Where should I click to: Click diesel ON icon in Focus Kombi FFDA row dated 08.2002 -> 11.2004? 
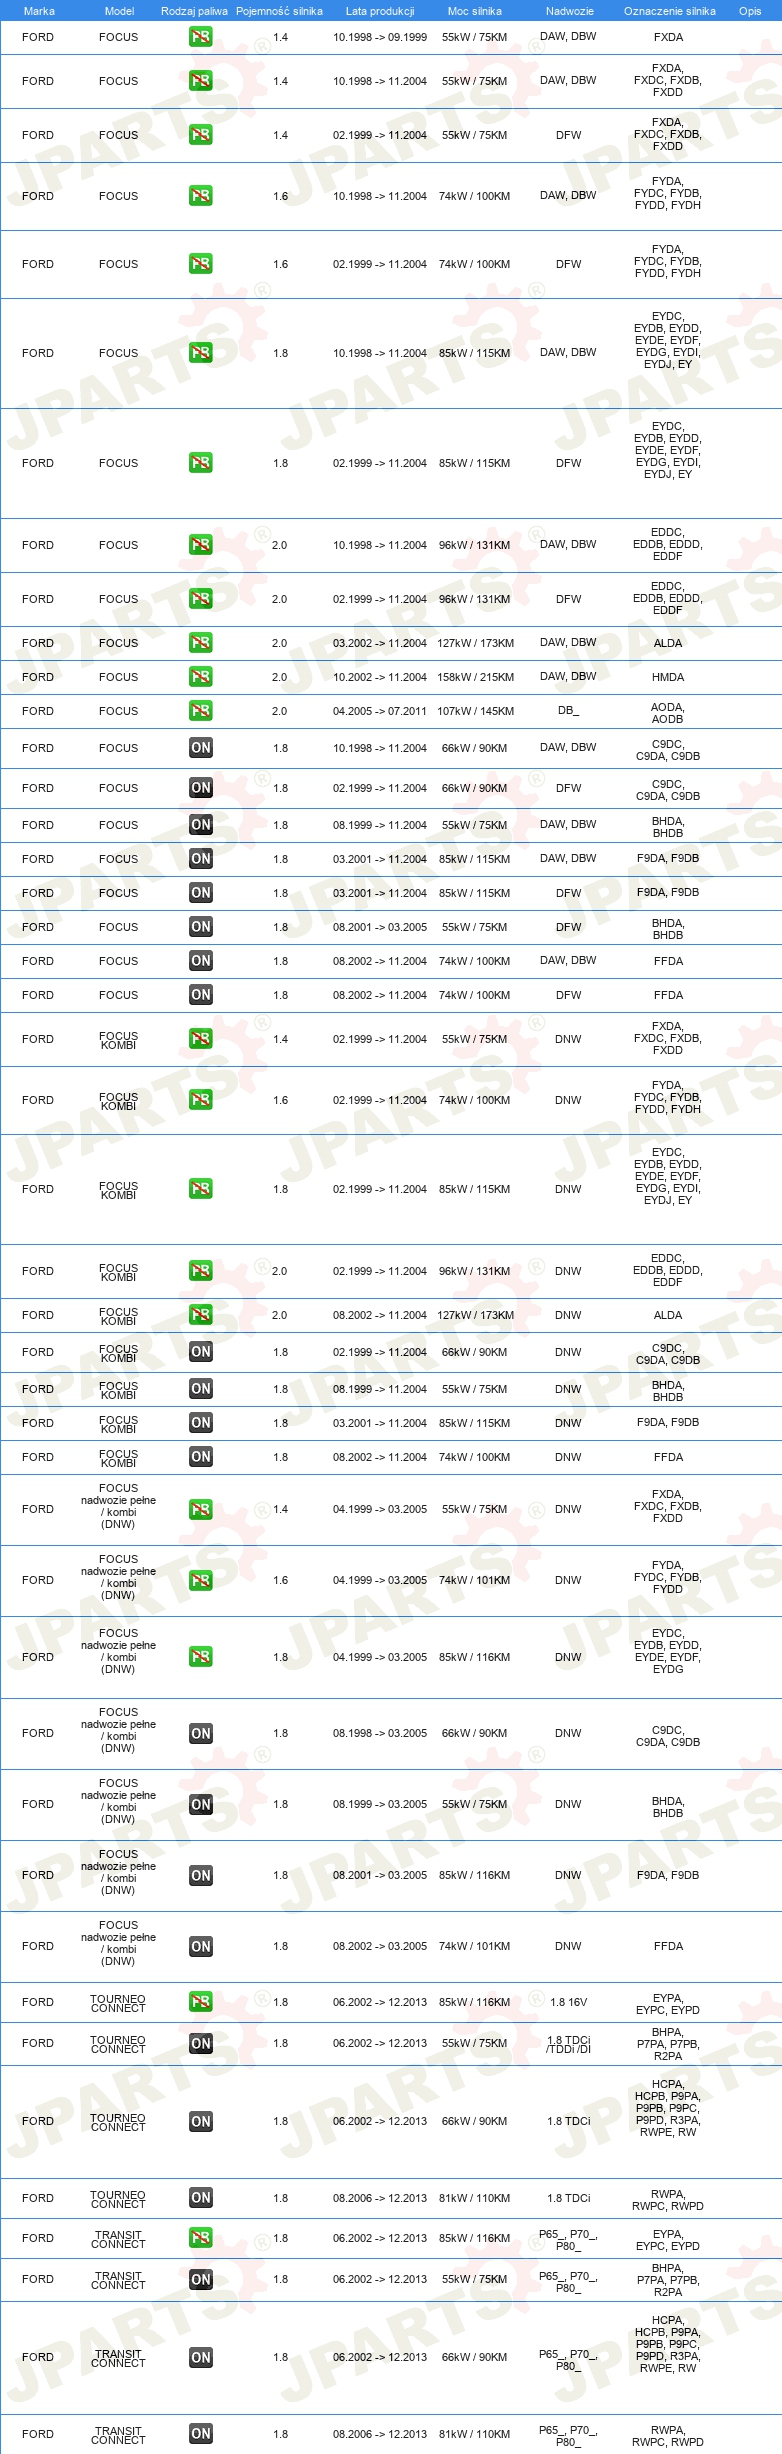point(200,1457)
